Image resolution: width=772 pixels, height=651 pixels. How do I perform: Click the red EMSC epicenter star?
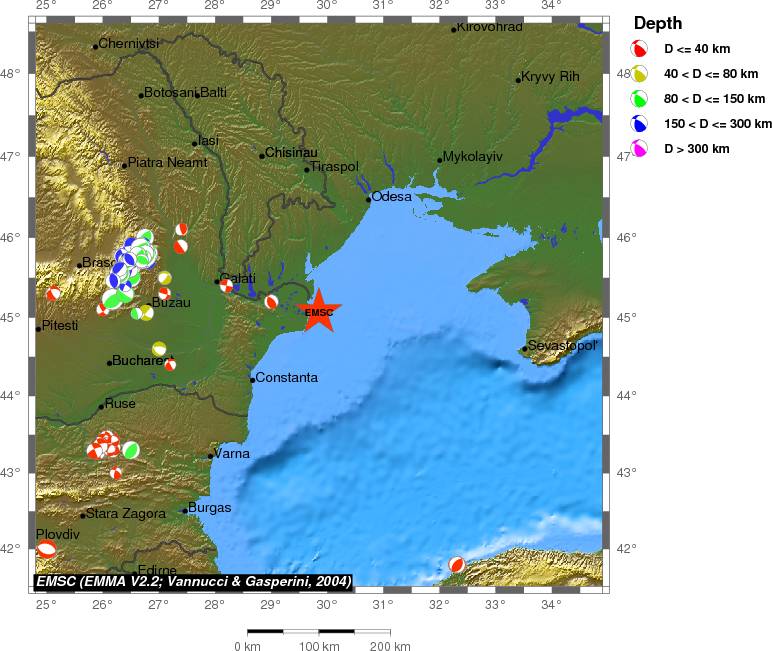[x=319, y=311]
